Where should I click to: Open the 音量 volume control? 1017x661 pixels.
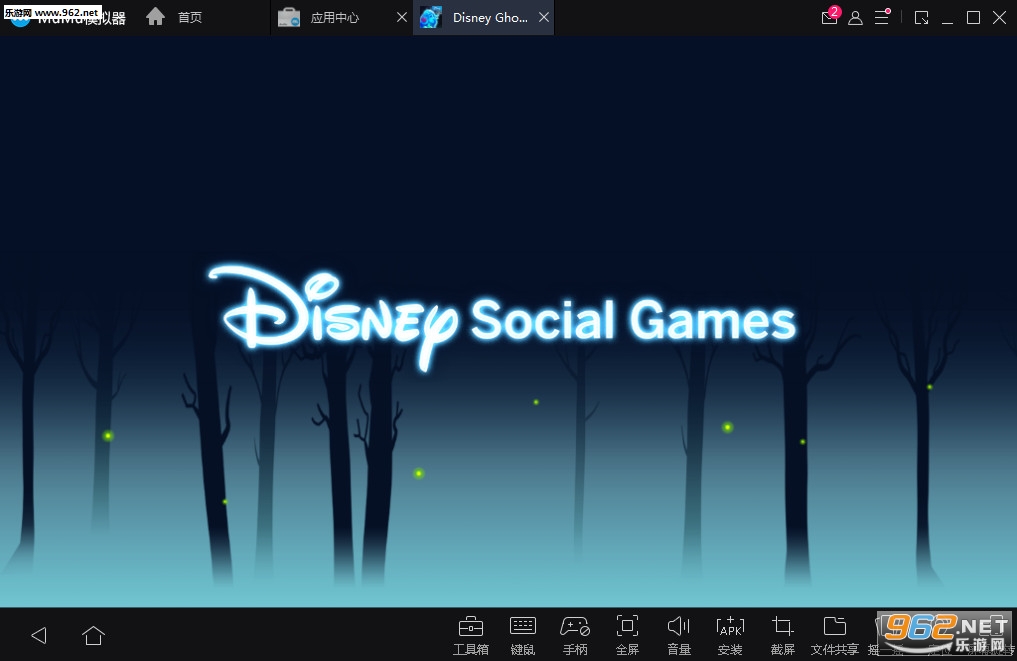point(679,636)
